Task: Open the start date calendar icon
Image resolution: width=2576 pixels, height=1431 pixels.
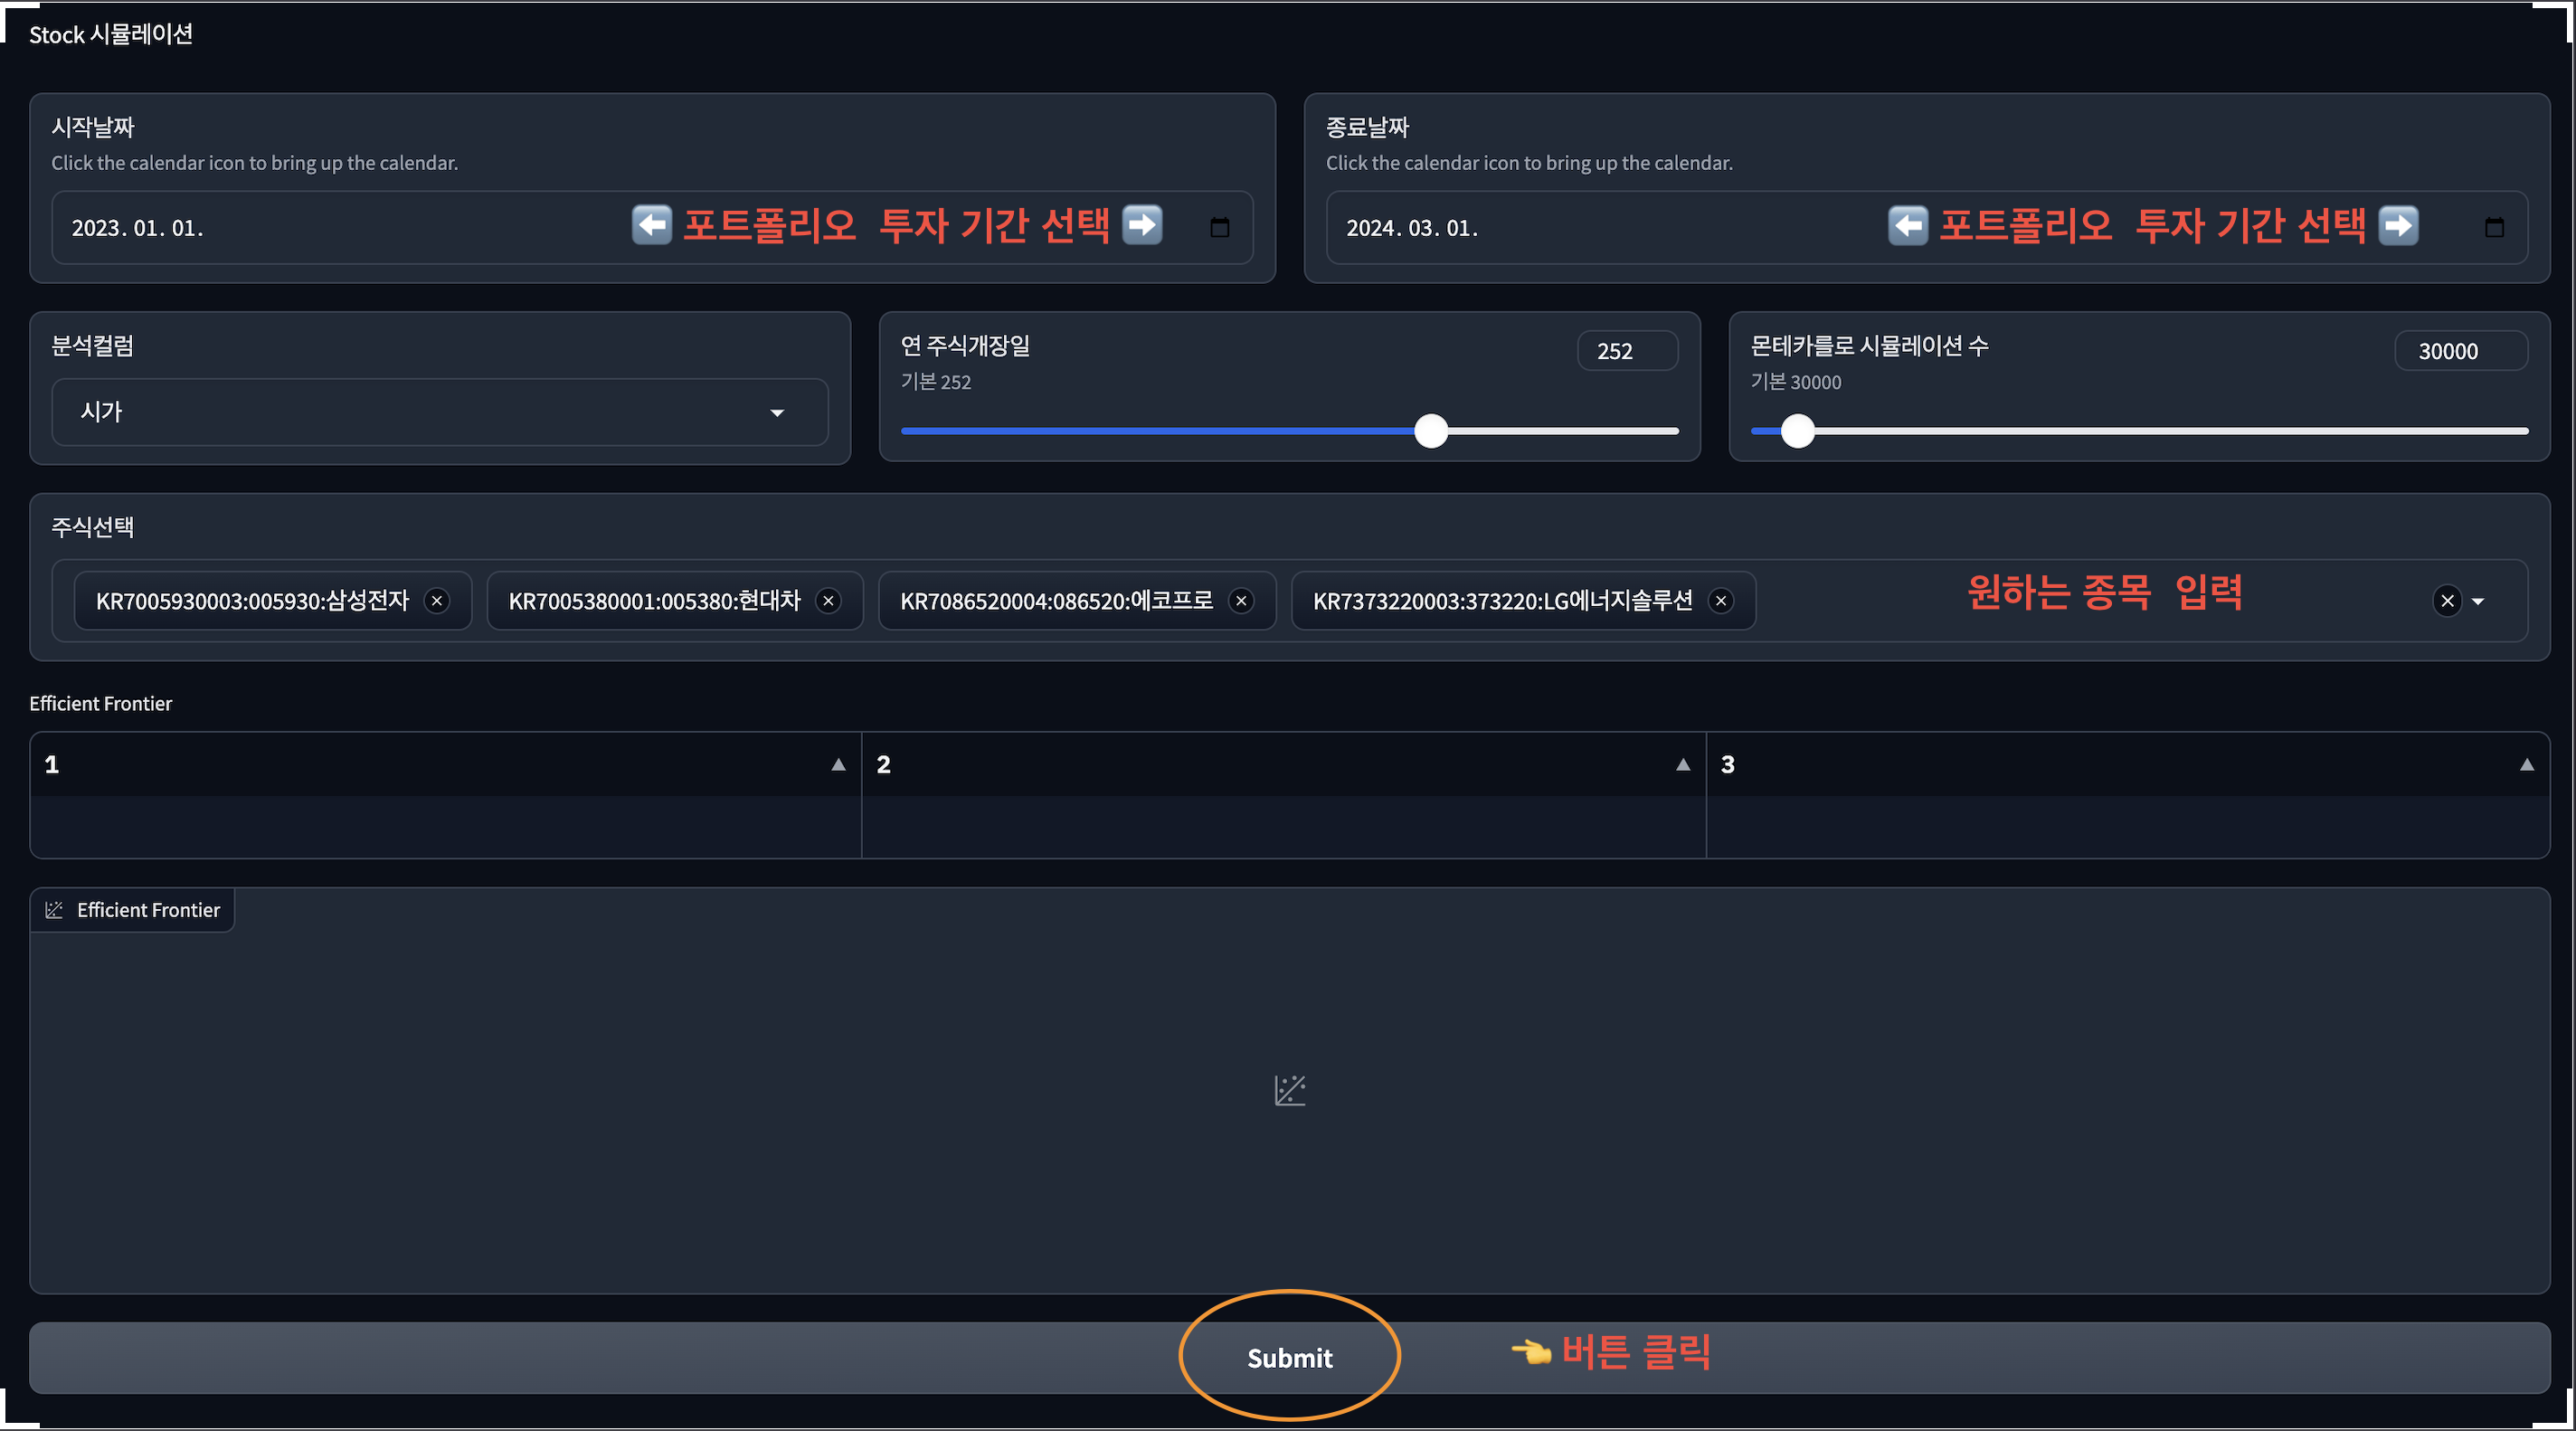Action: pyautogui.click(x=1219, y=227)
